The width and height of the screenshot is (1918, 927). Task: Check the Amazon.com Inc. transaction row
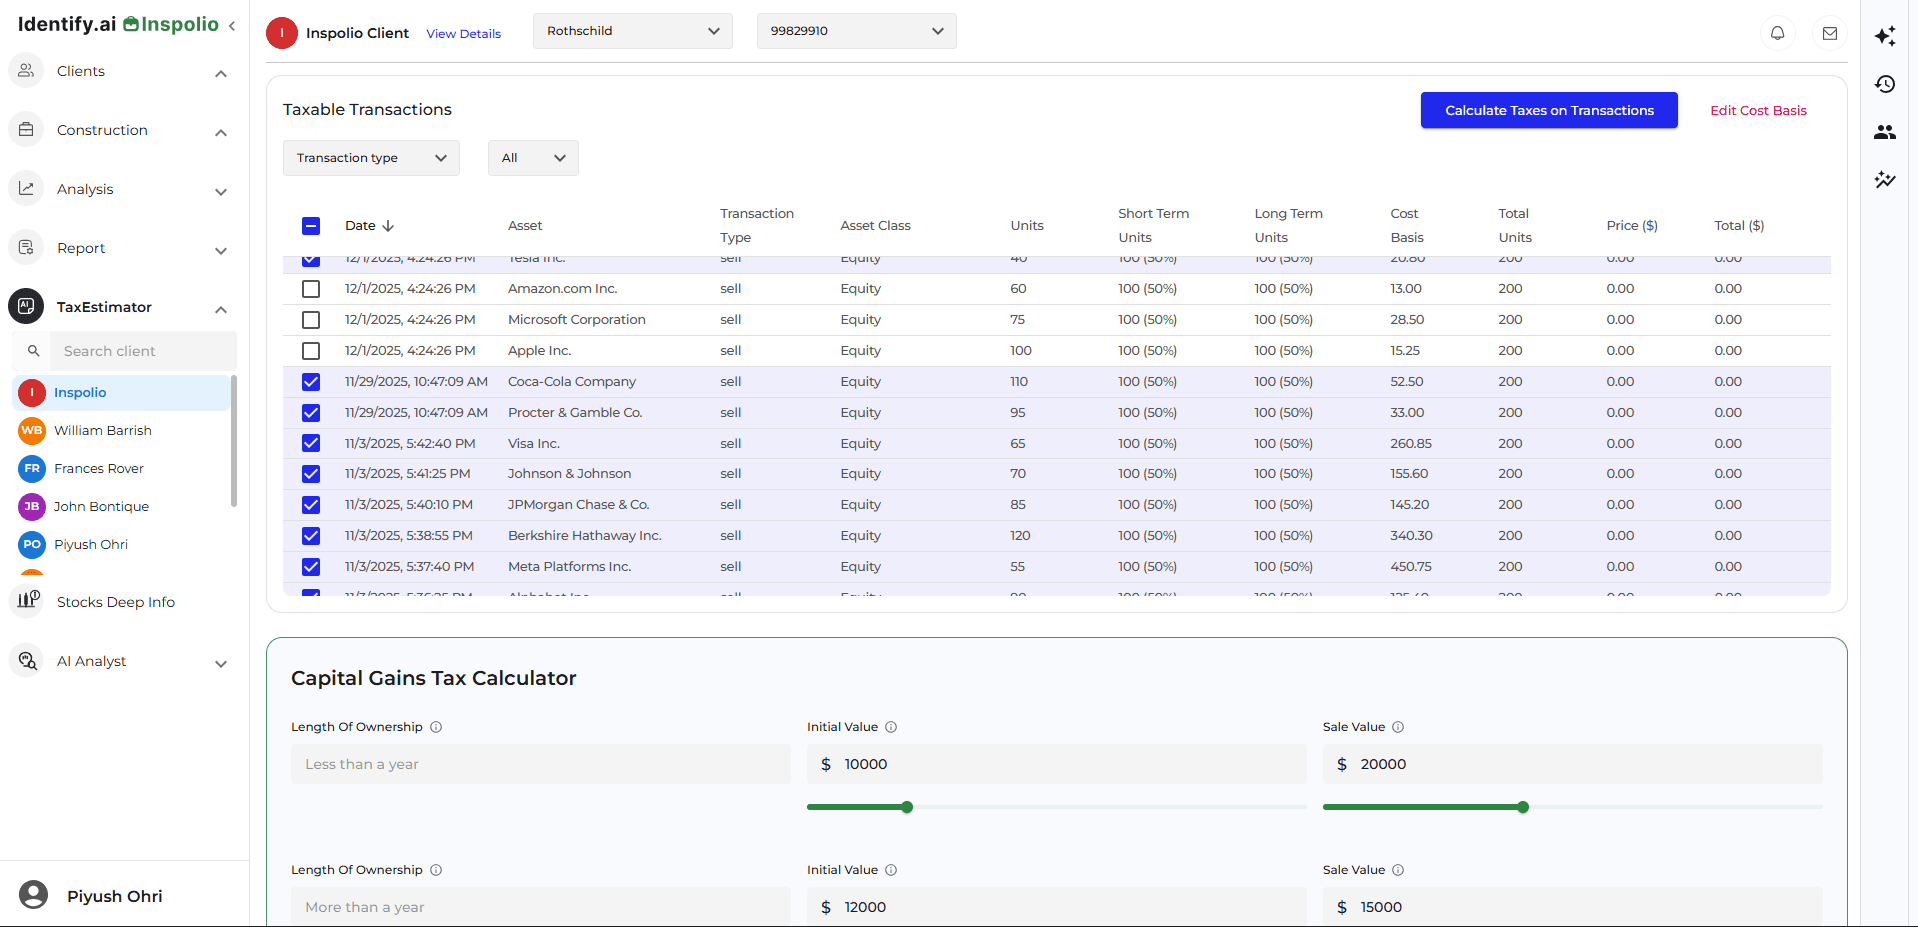(x=311, y=289)
